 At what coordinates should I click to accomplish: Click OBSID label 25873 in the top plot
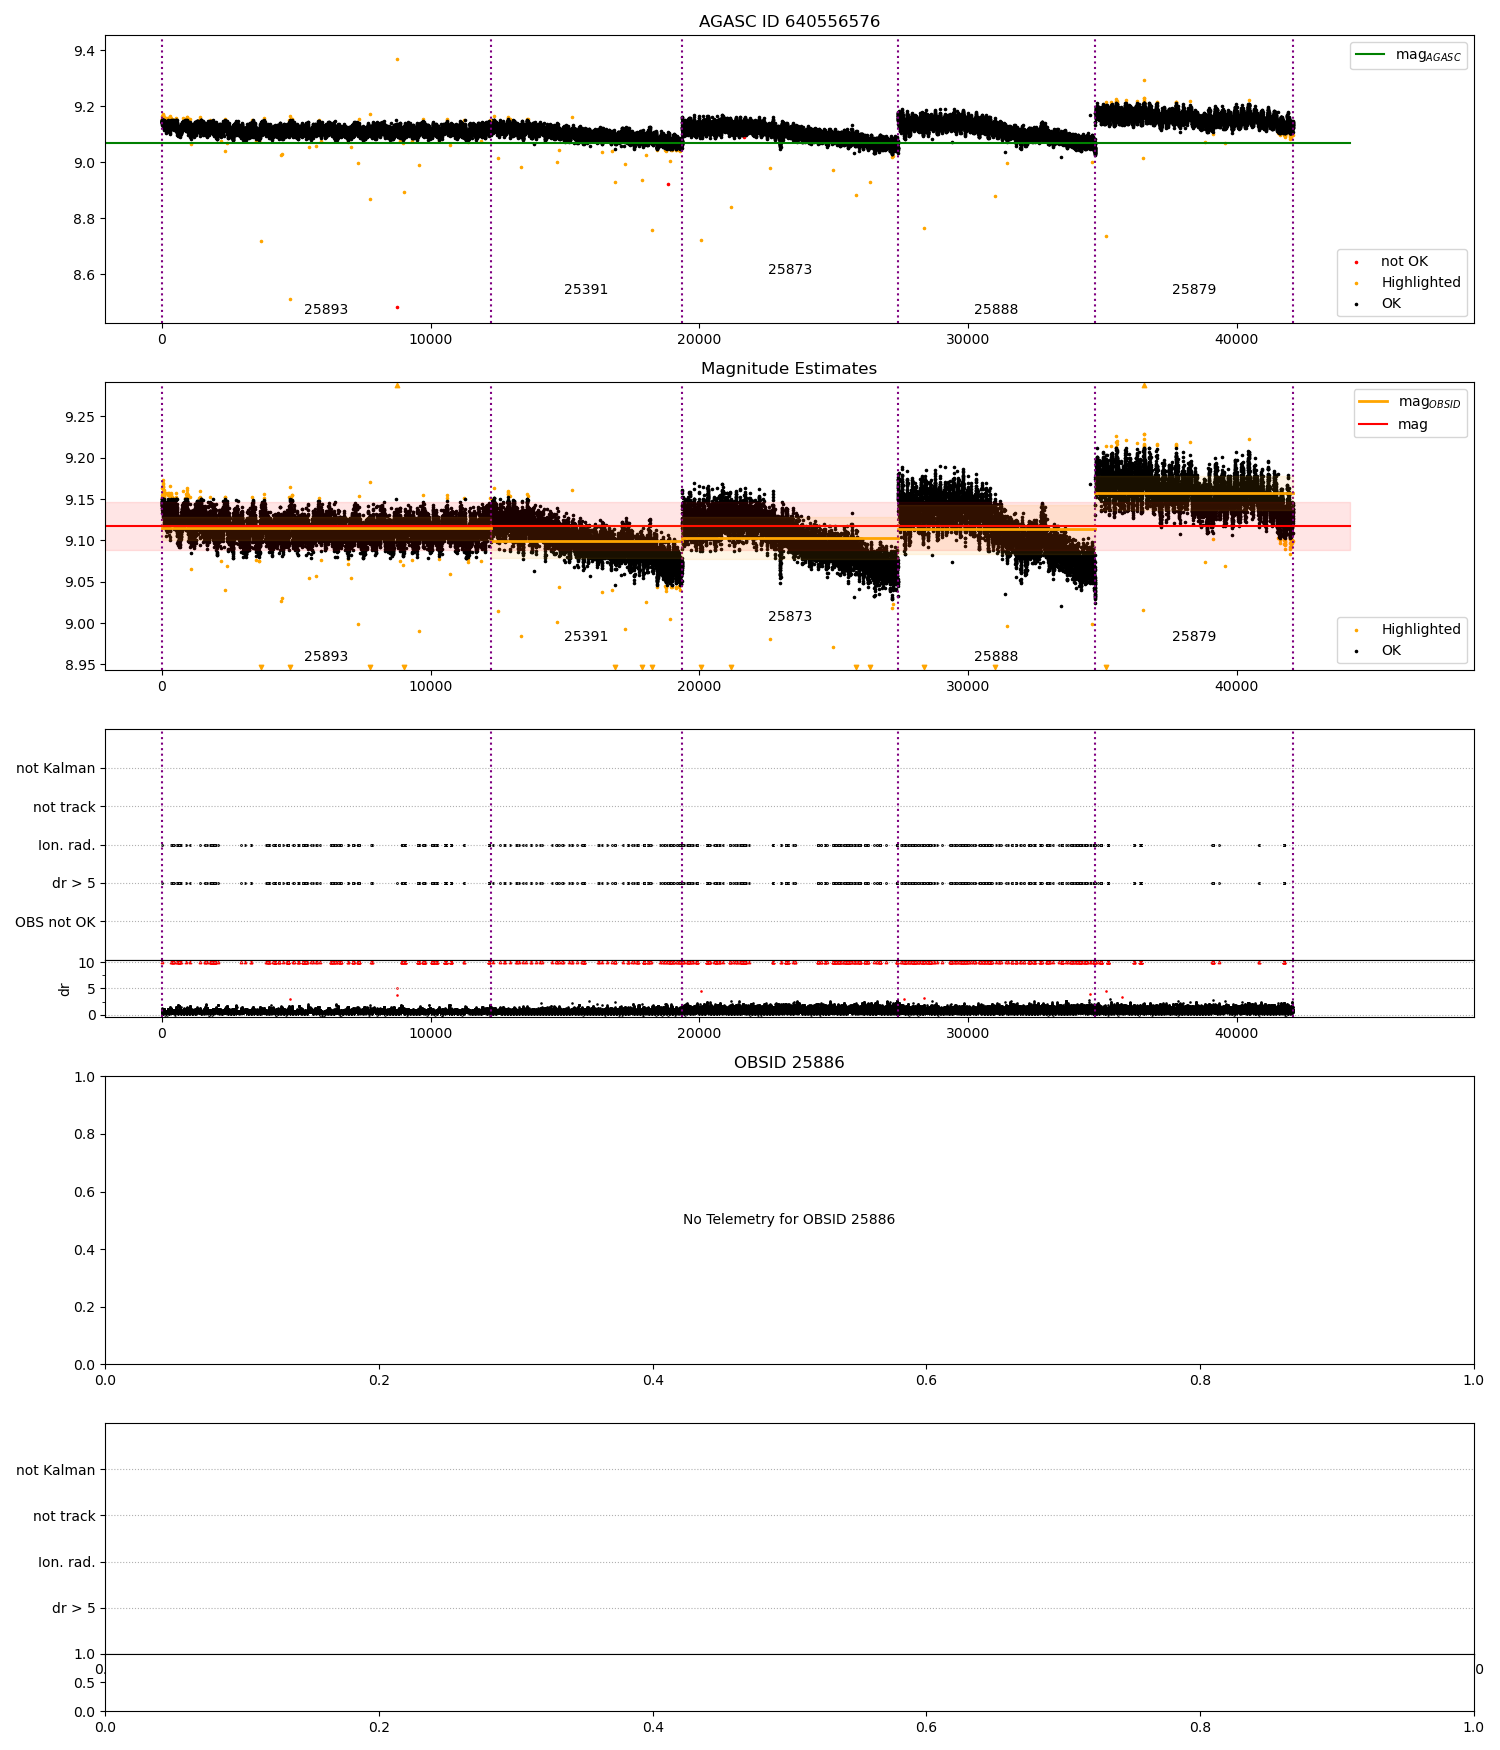click(790, 270)
